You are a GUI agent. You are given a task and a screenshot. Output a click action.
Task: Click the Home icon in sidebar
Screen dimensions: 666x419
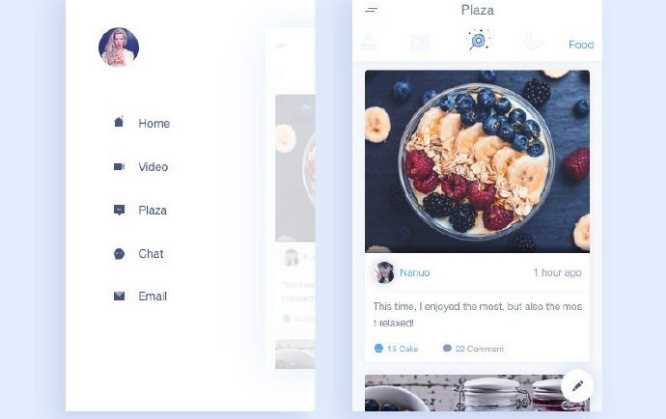(x=119, y=122)
